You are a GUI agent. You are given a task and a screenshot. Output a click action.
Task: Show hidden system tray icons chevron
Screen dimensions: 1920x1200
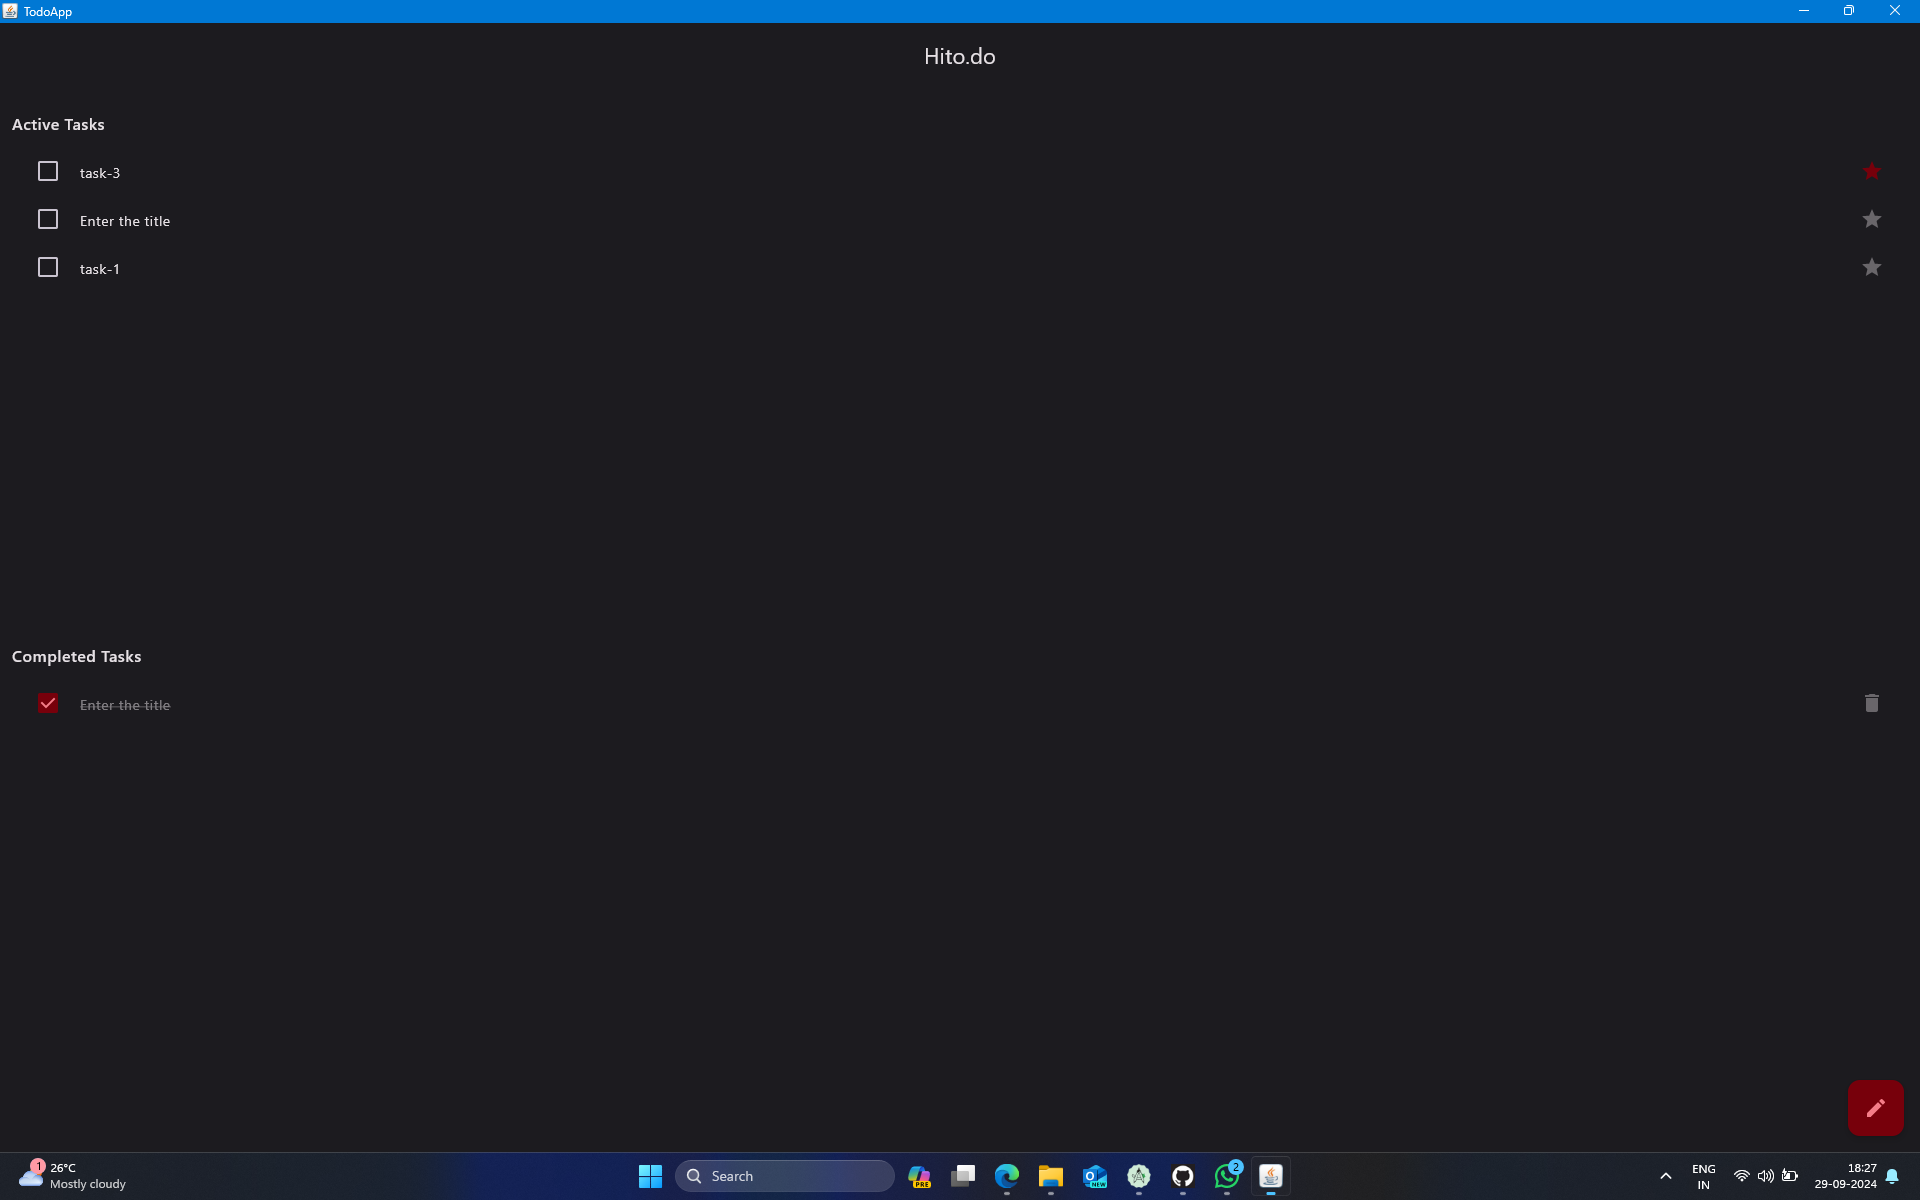[x=1665, y=1176]
